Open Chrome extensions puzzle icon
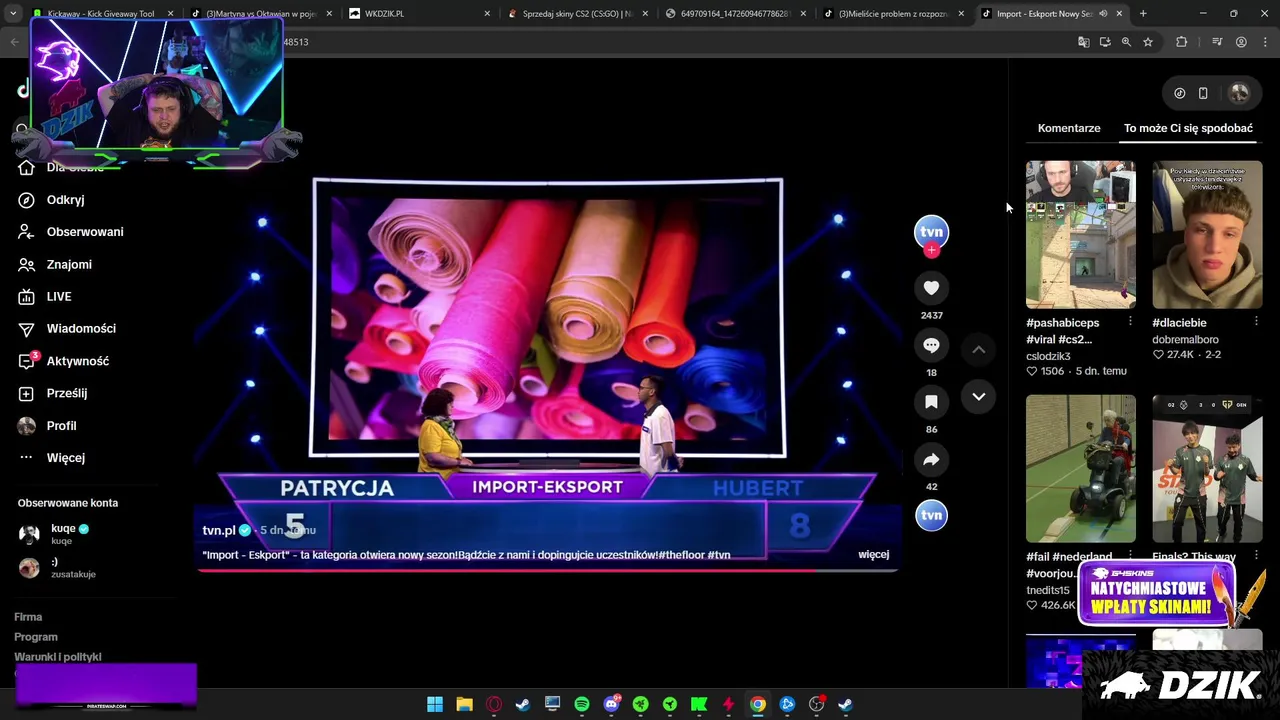The width and height of the screenshot is (1280, 720). click(x=1182, y=42)
